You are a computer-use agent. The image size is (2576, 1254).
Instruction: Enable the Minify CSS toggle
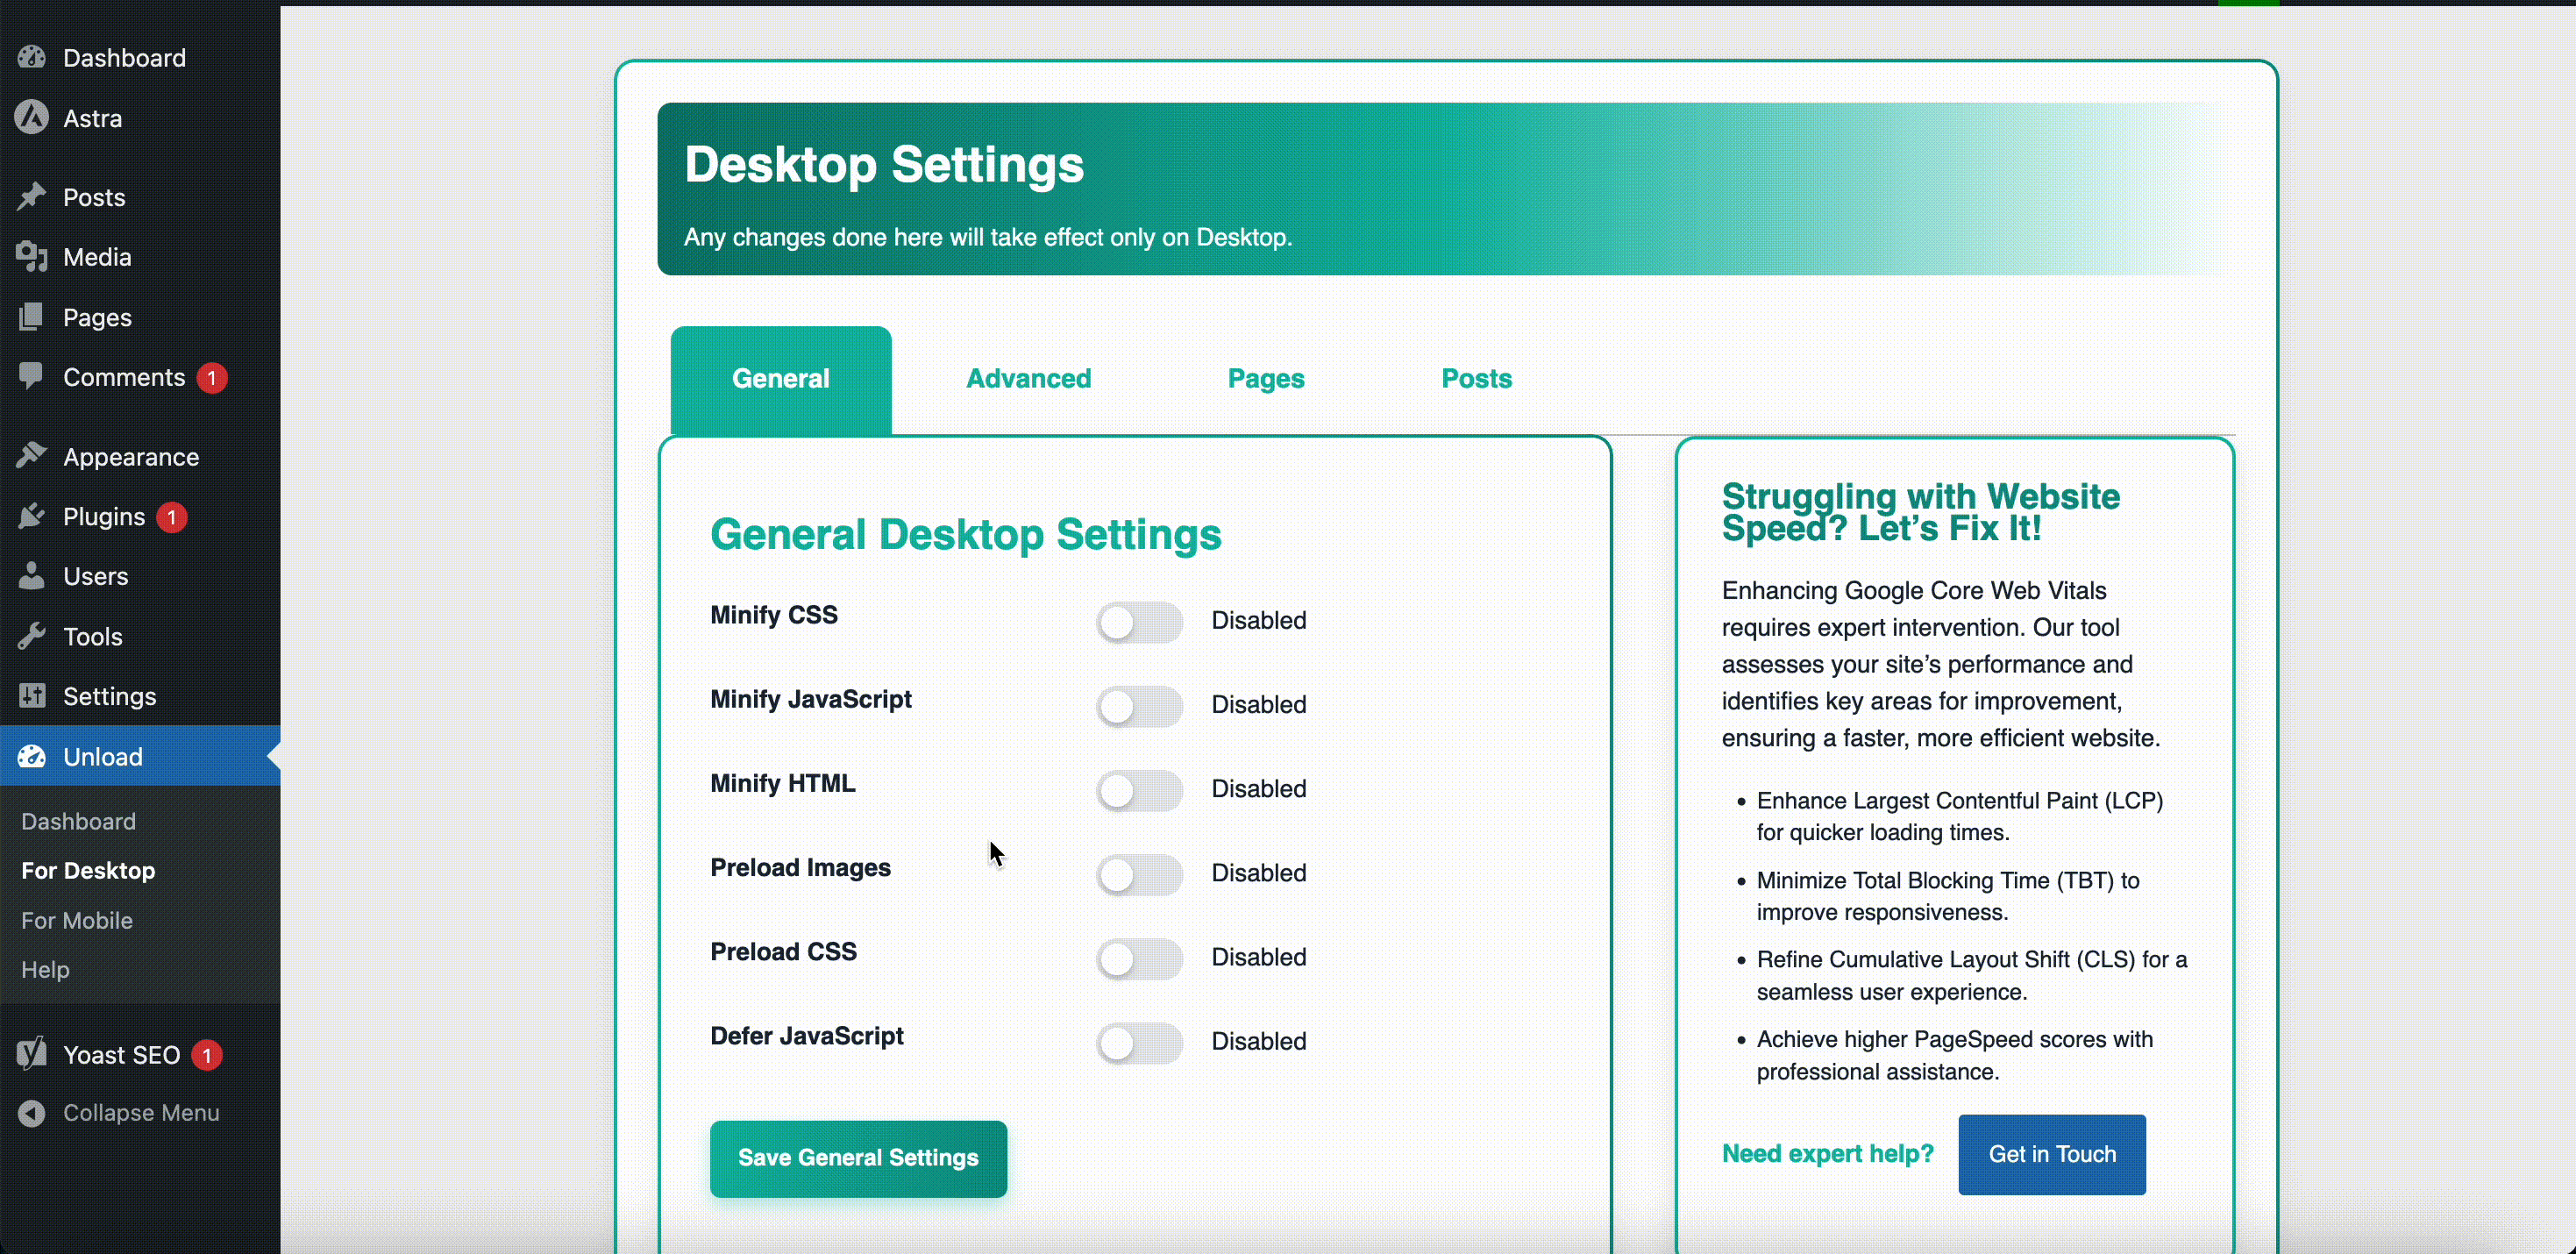(1138, 622)
